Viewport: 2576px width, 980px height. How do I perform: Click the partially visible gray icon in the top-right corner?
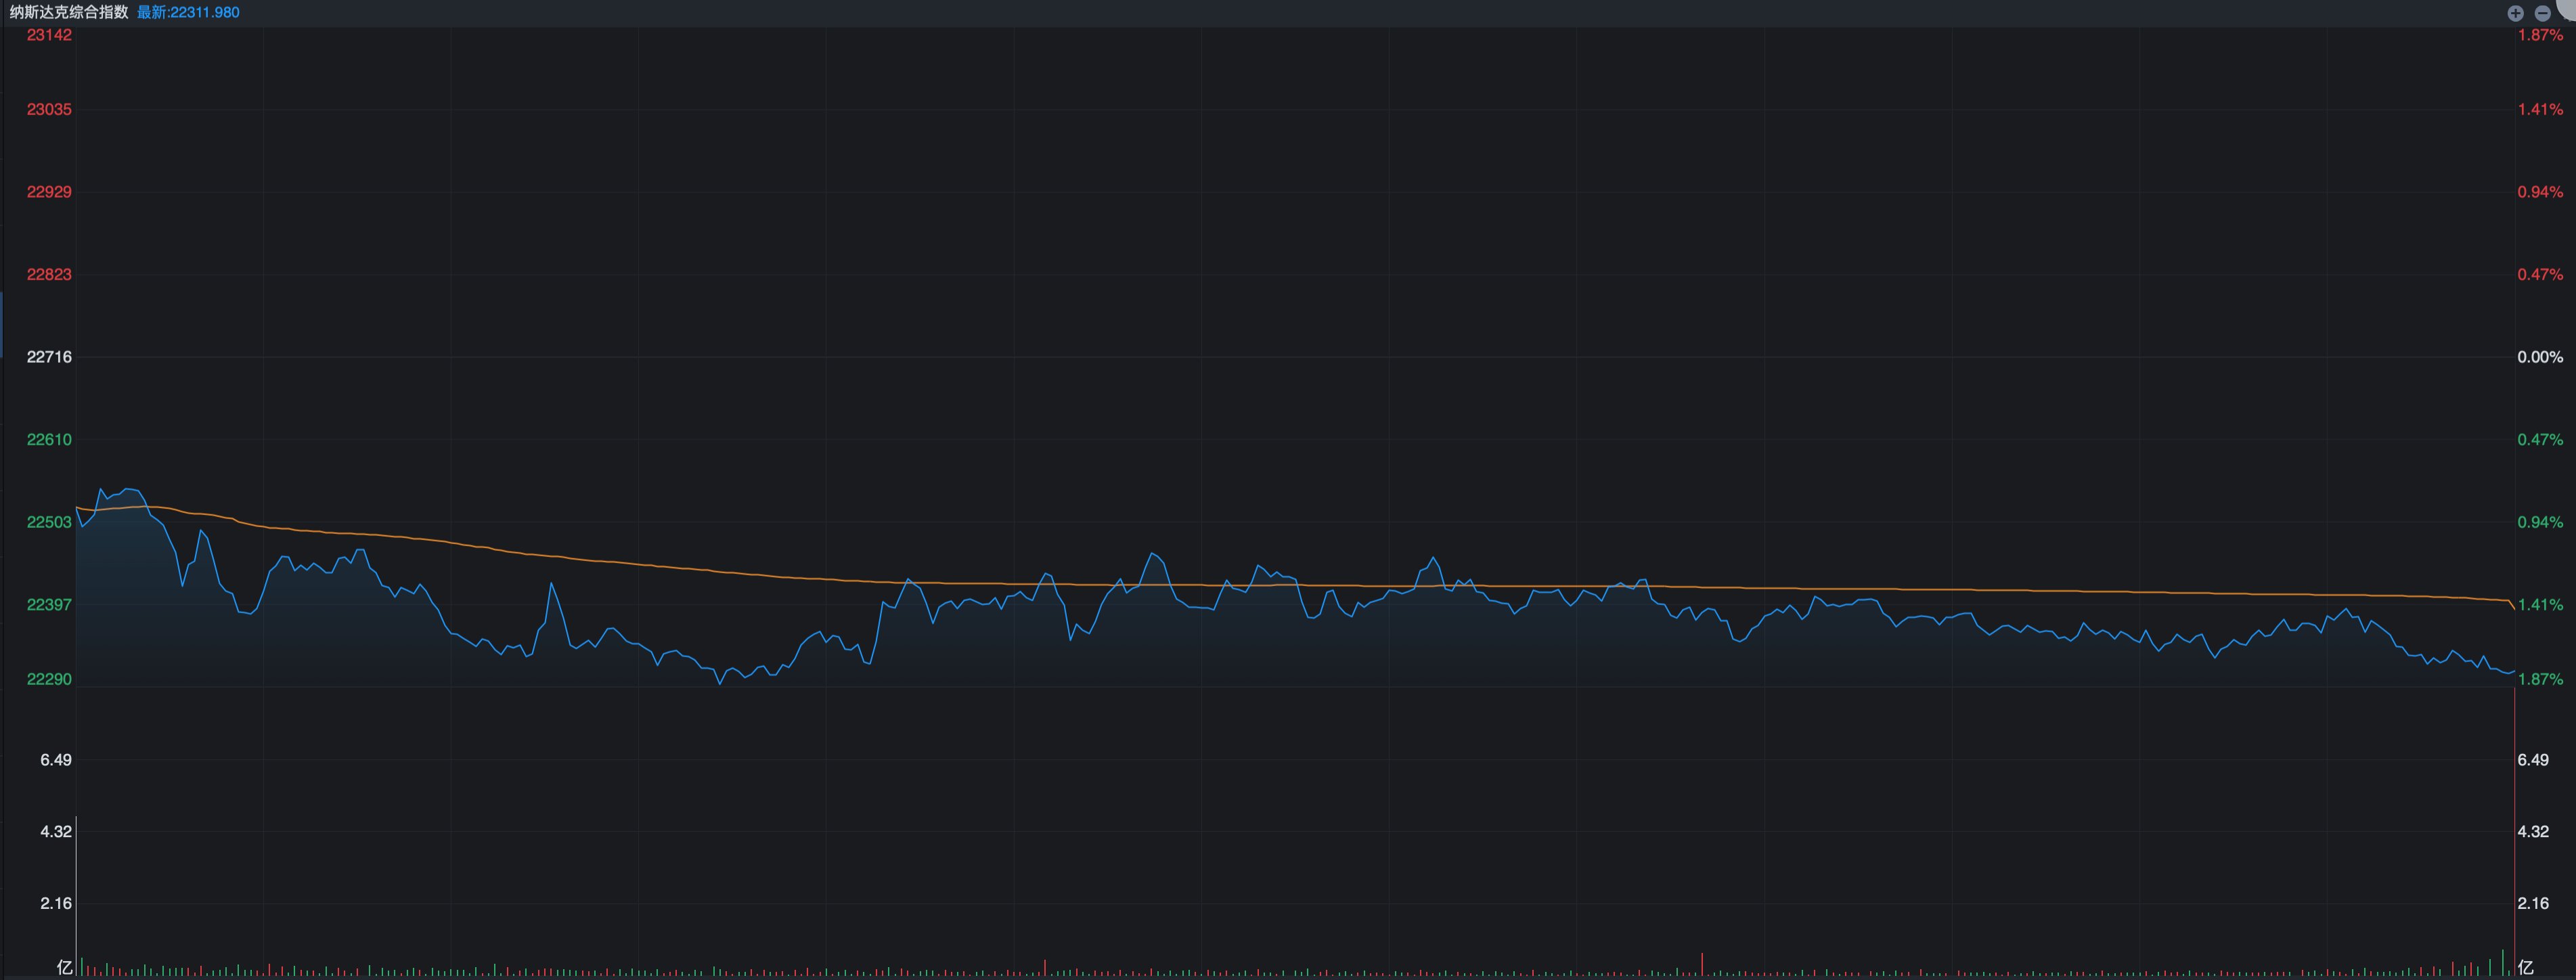pos(2568,8)
